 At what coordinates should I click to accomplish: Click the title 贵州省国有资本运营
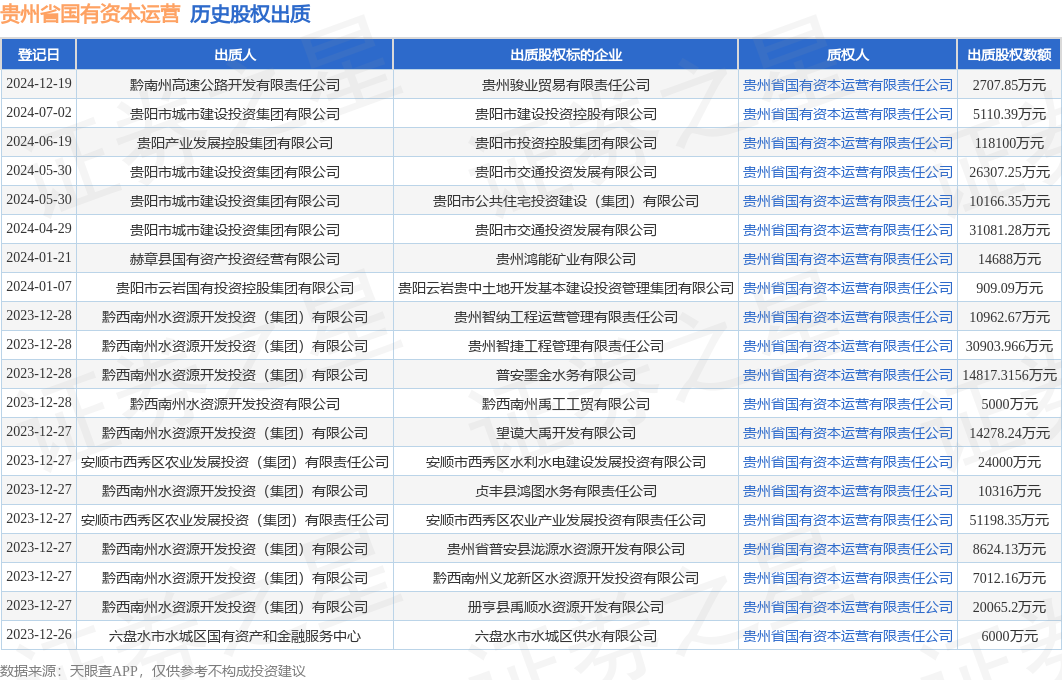point(91,14)
